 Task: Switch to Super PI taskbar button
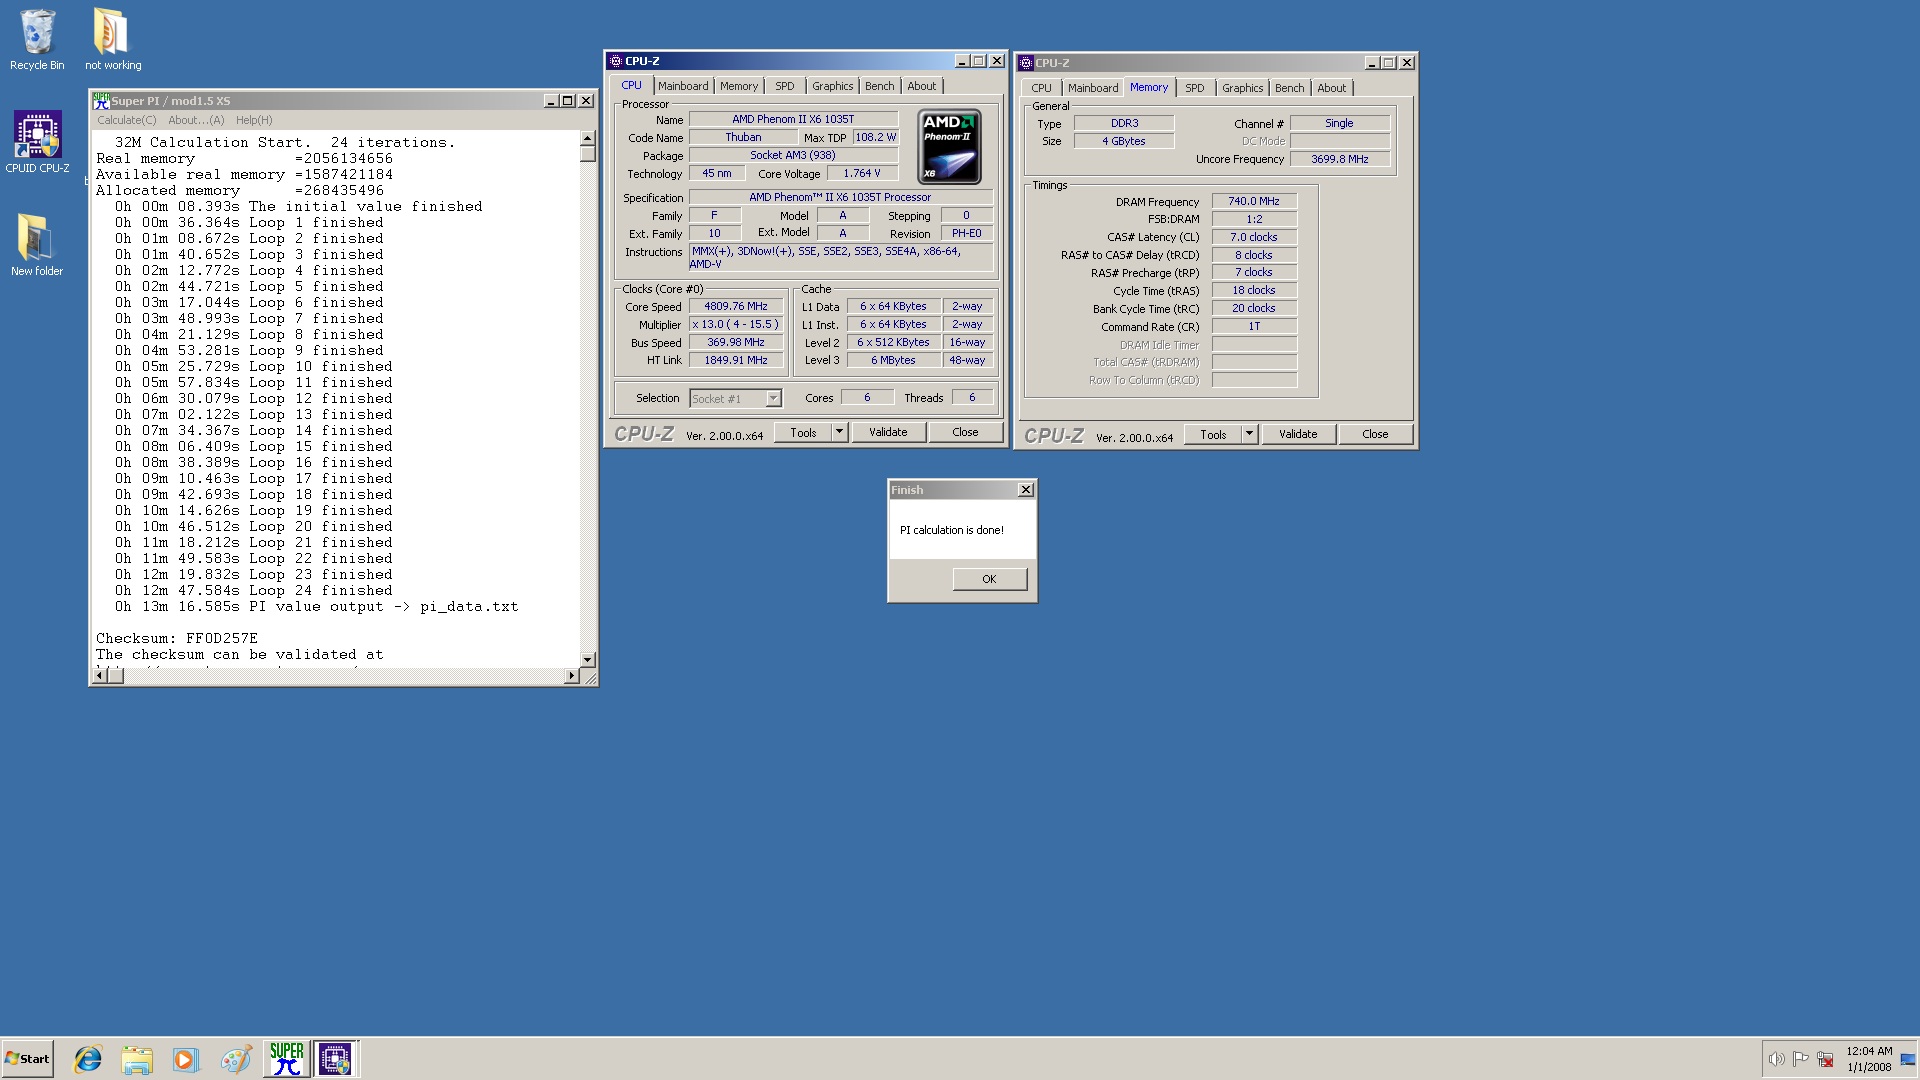pos(286,1059)
